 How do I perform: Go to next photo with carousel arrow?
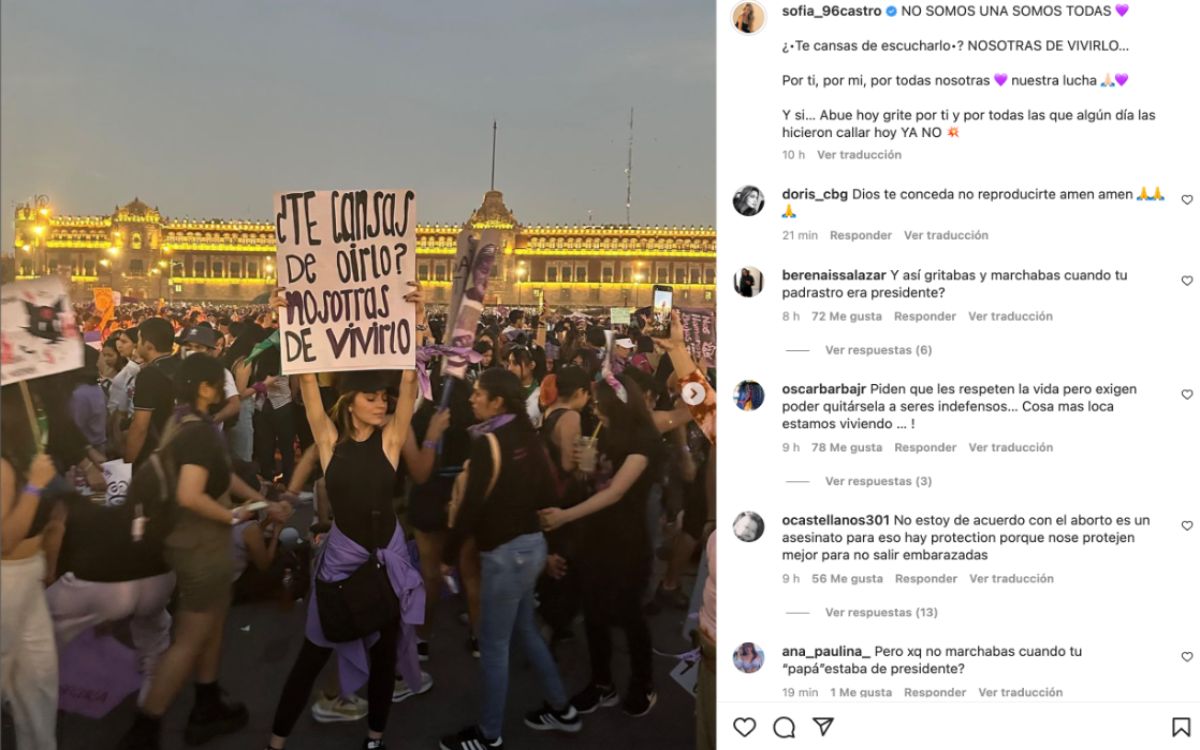[693, 394]
